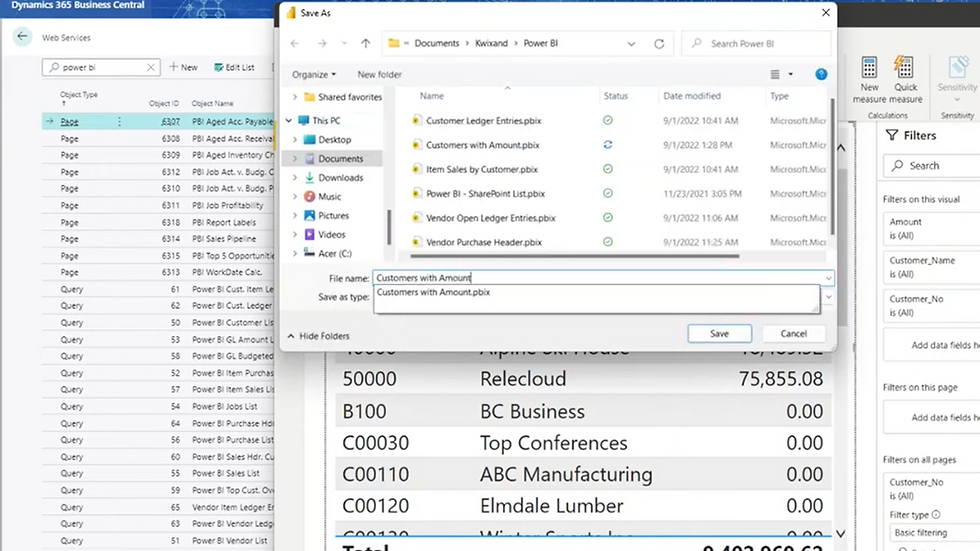Image resolution: width=980 pixels, height=551 pixels.
Task: Click the file list vertical scrollbar
Action: (x=831, y=166)
